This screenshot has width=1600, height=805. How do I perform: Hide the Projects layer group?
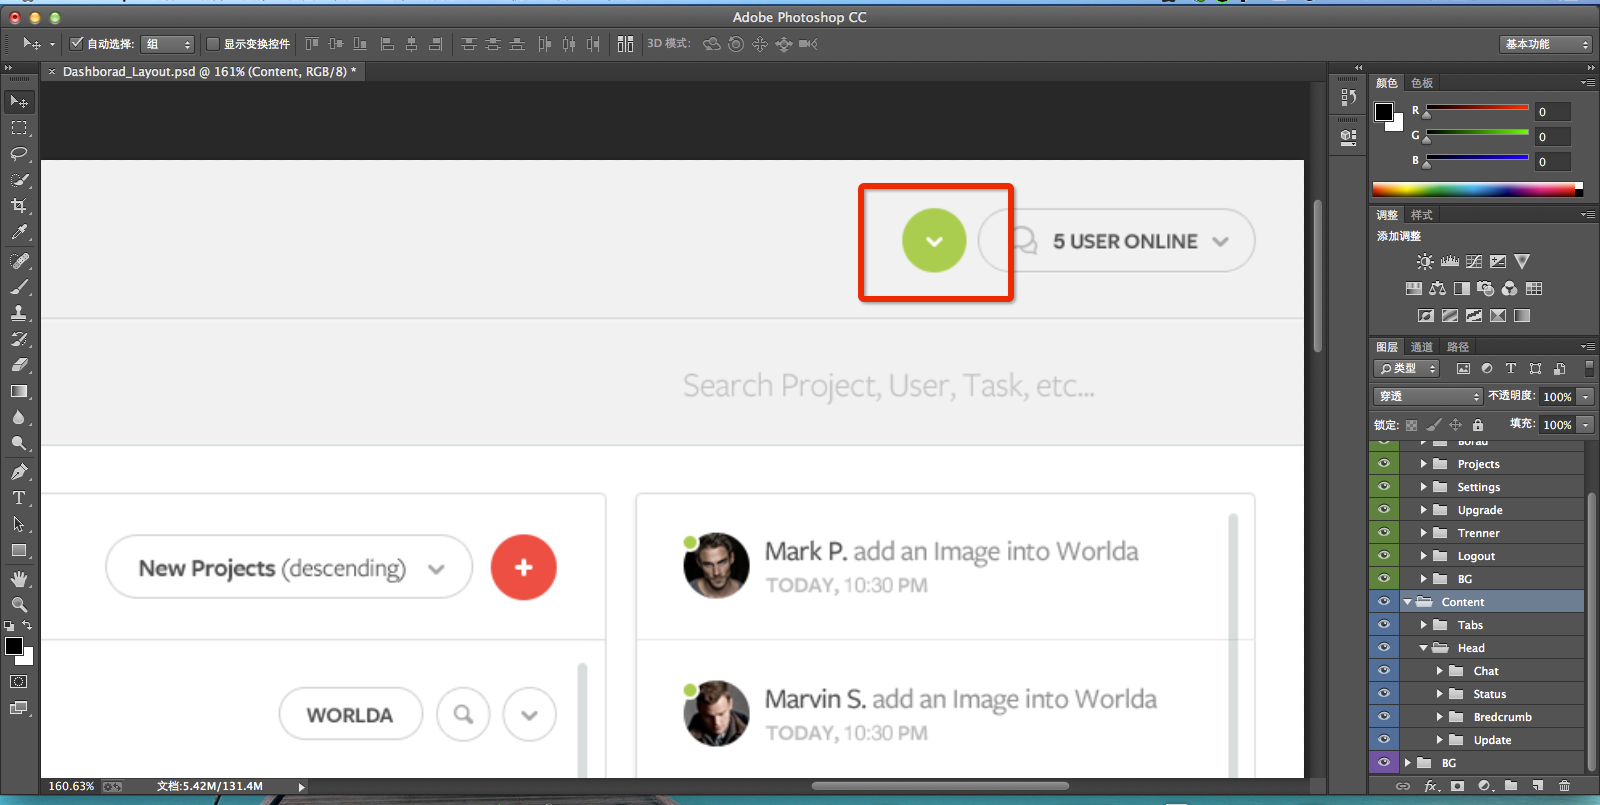coord(1384,463)
